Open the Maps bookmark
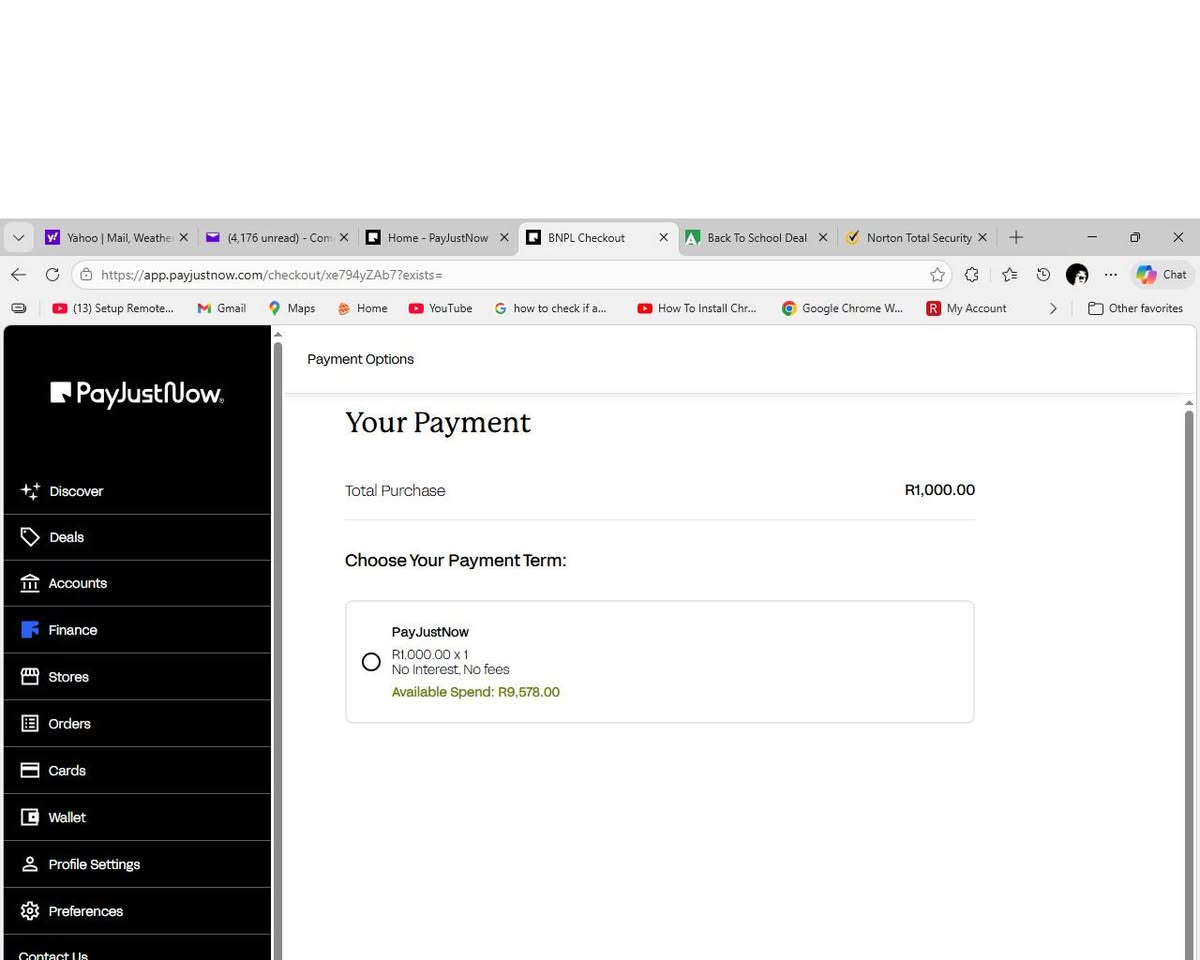 (291, 308)
